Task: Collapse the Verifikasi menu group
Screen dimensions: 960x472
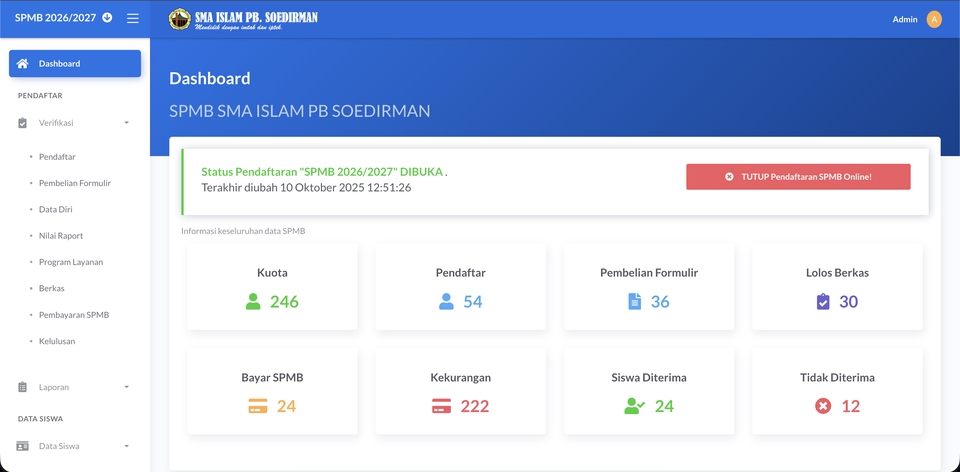Action: (75, 123)
